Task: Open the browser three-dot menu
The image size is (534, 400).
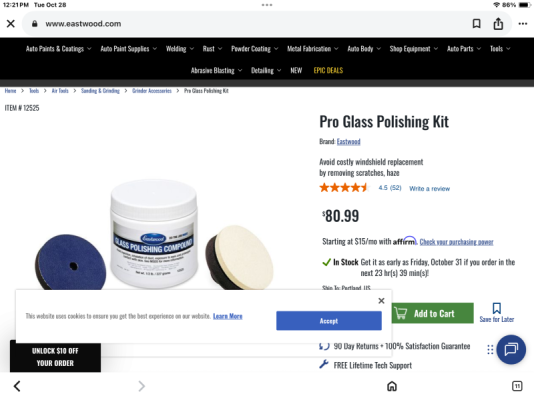Action: [523, 23]
